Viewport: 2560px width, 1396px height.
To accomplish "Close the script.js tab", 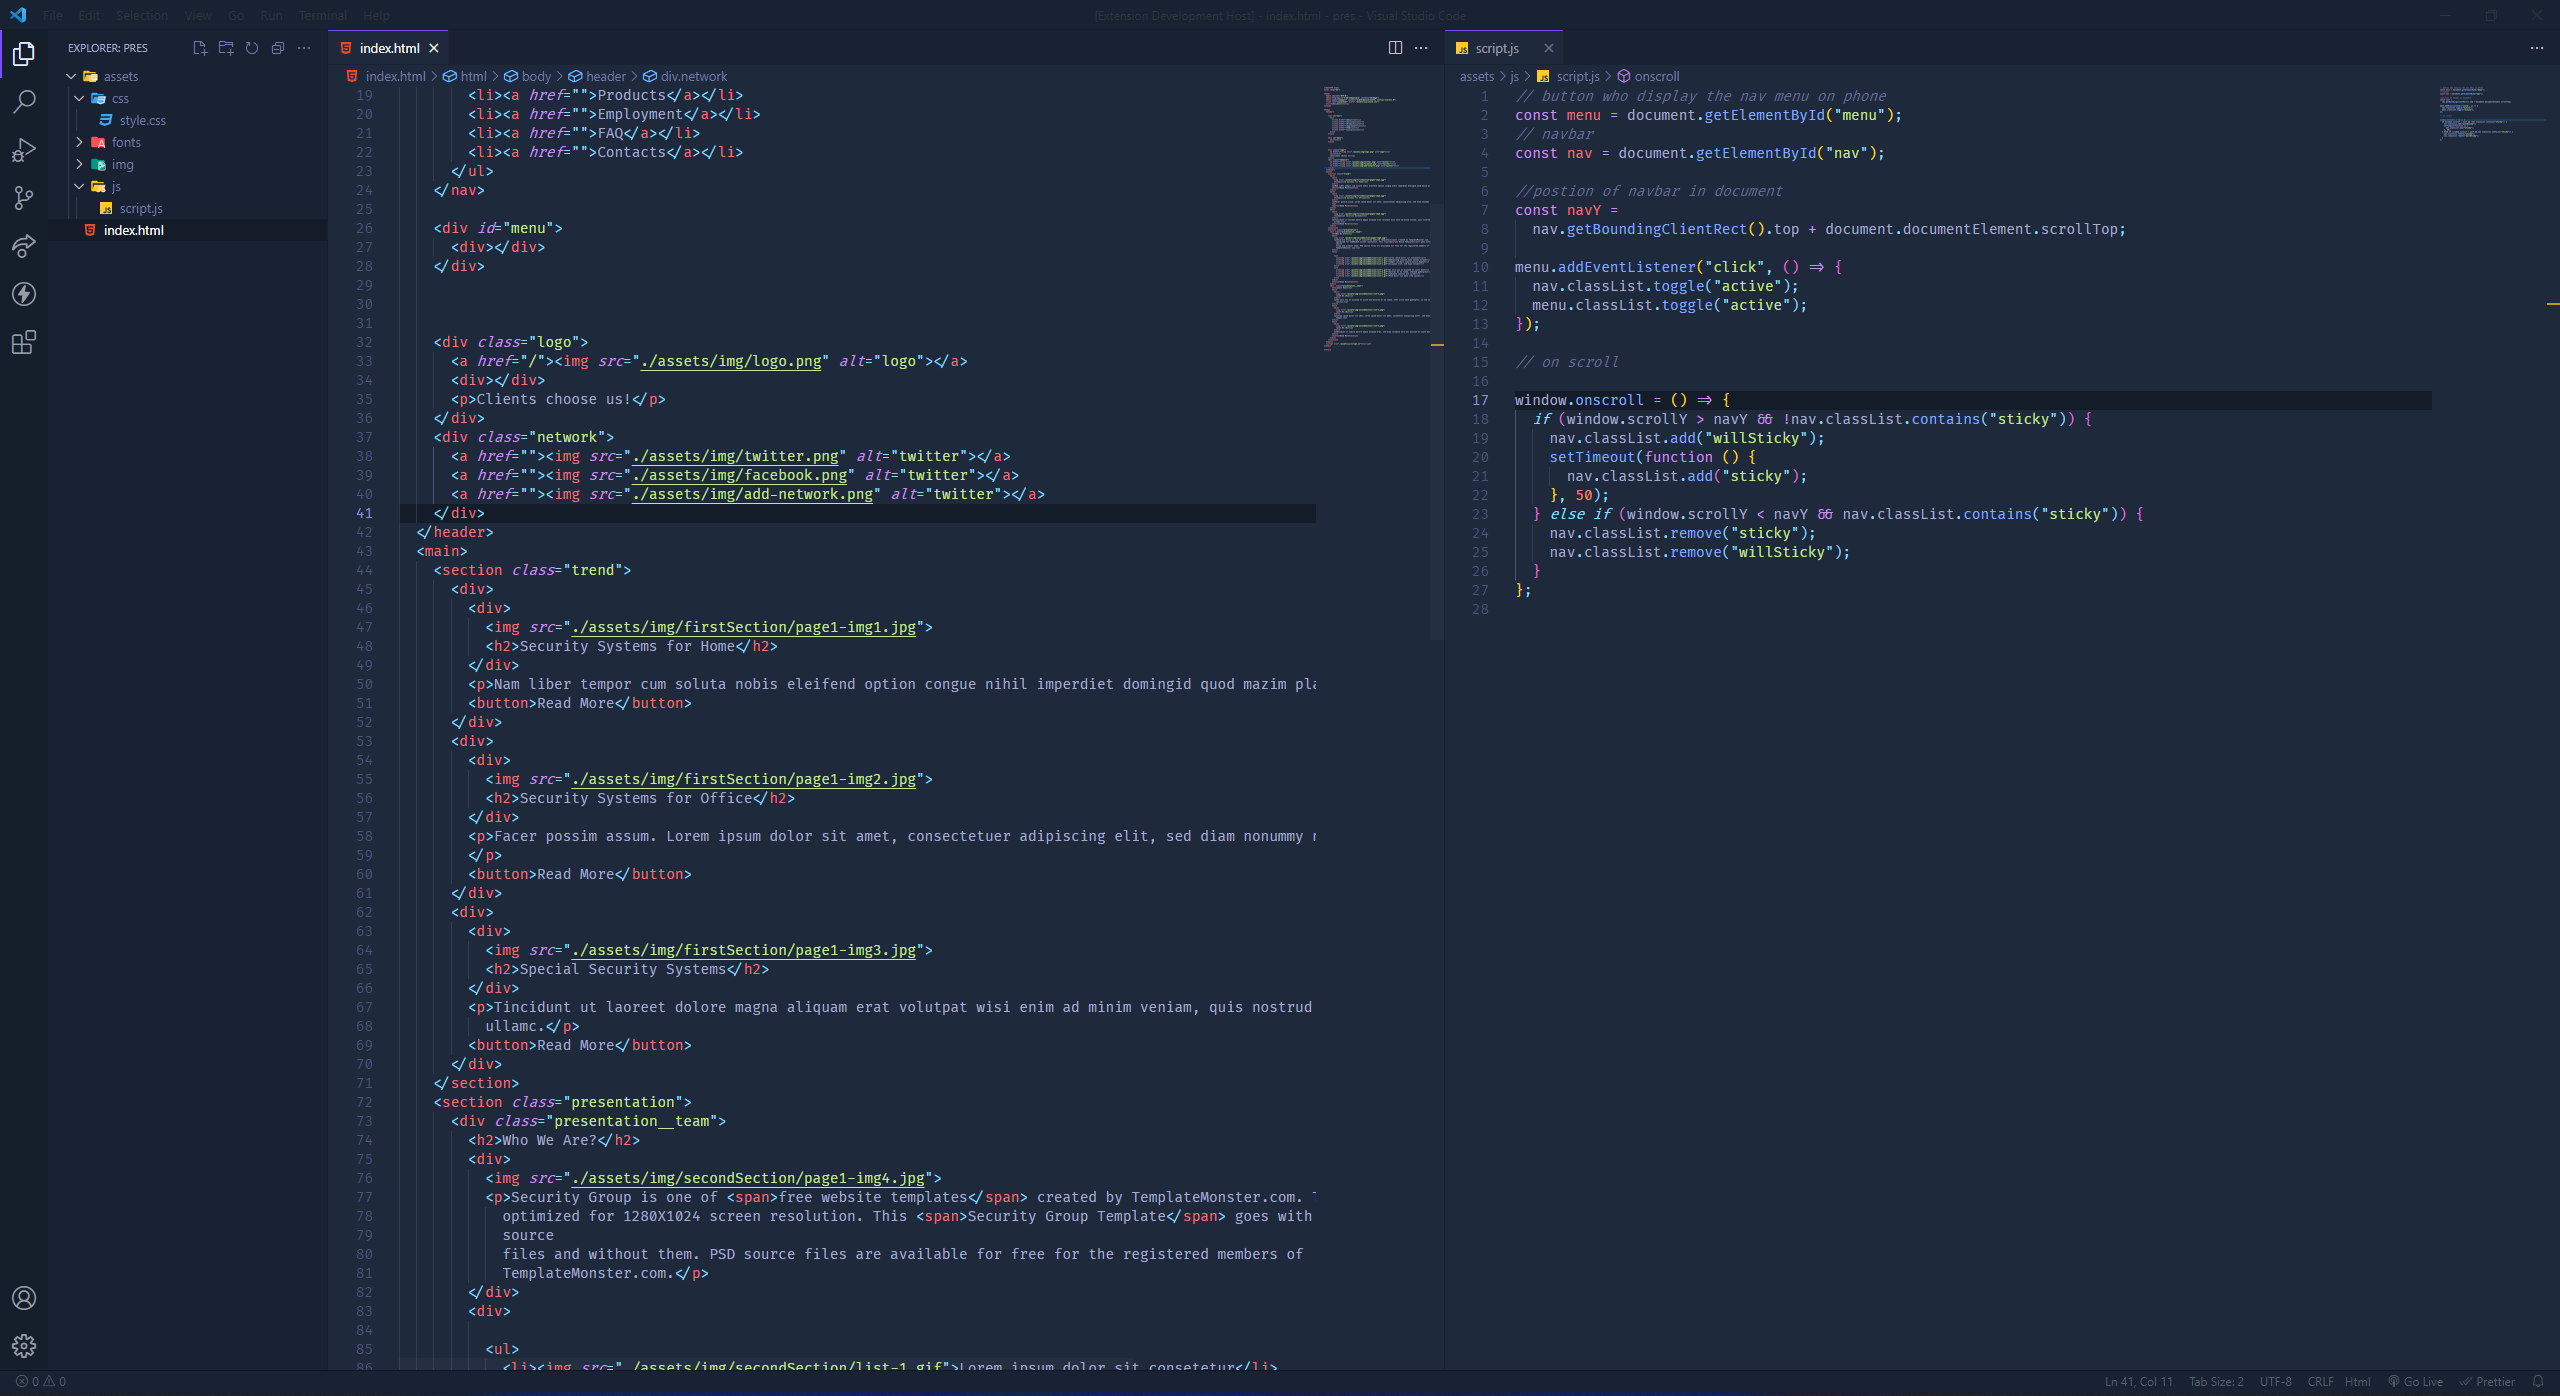I will (1549, 48).
